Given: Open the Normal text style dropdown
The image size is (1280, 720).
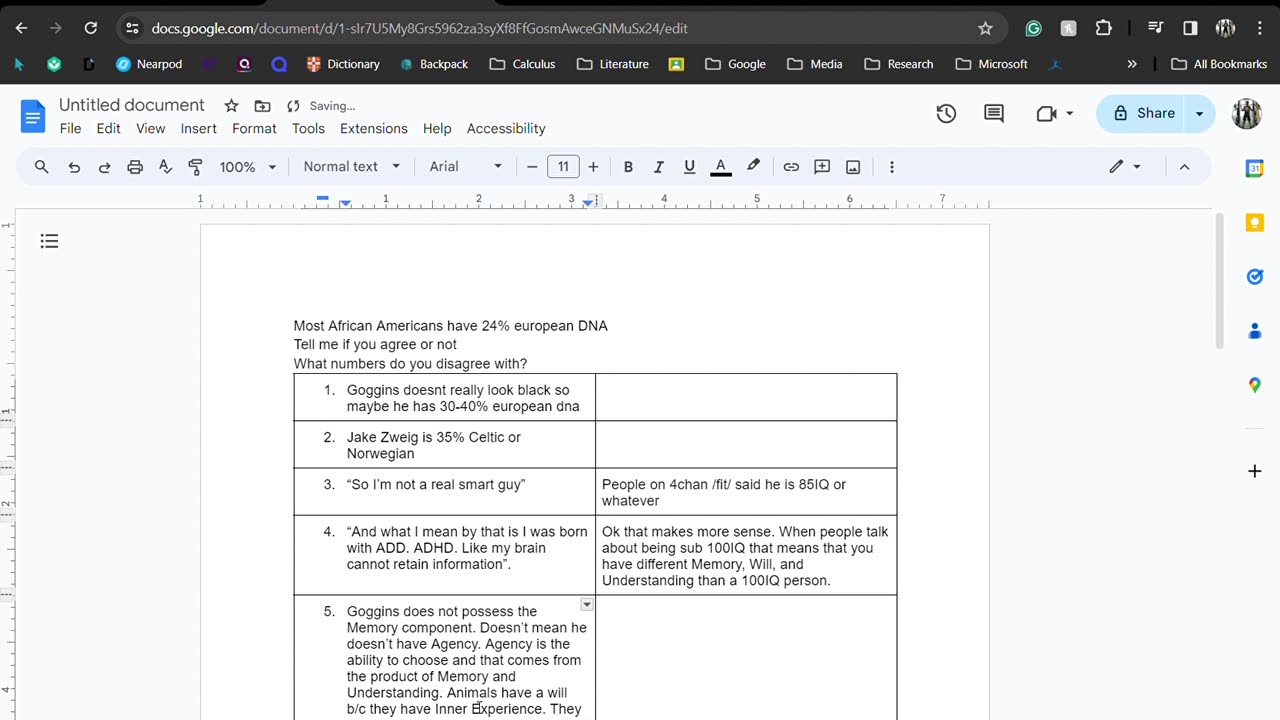Looking at the screenshot, I should point(352,167).
